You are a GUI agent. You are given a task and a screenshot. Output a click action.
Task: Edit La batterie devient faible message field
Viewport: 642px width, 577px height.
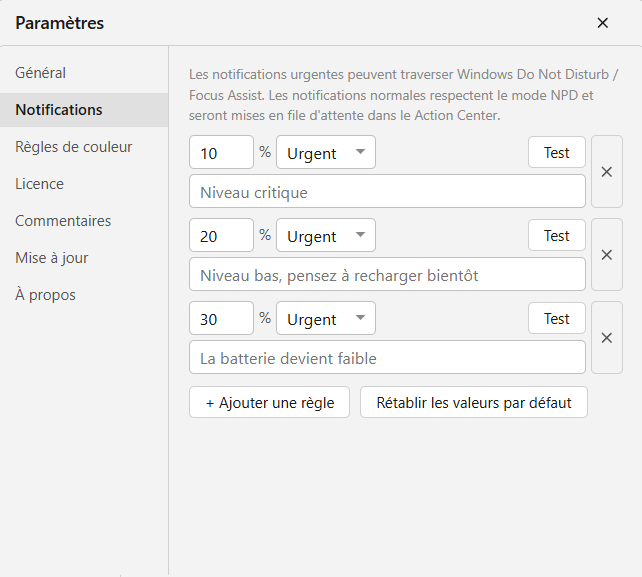click(387, 358)
